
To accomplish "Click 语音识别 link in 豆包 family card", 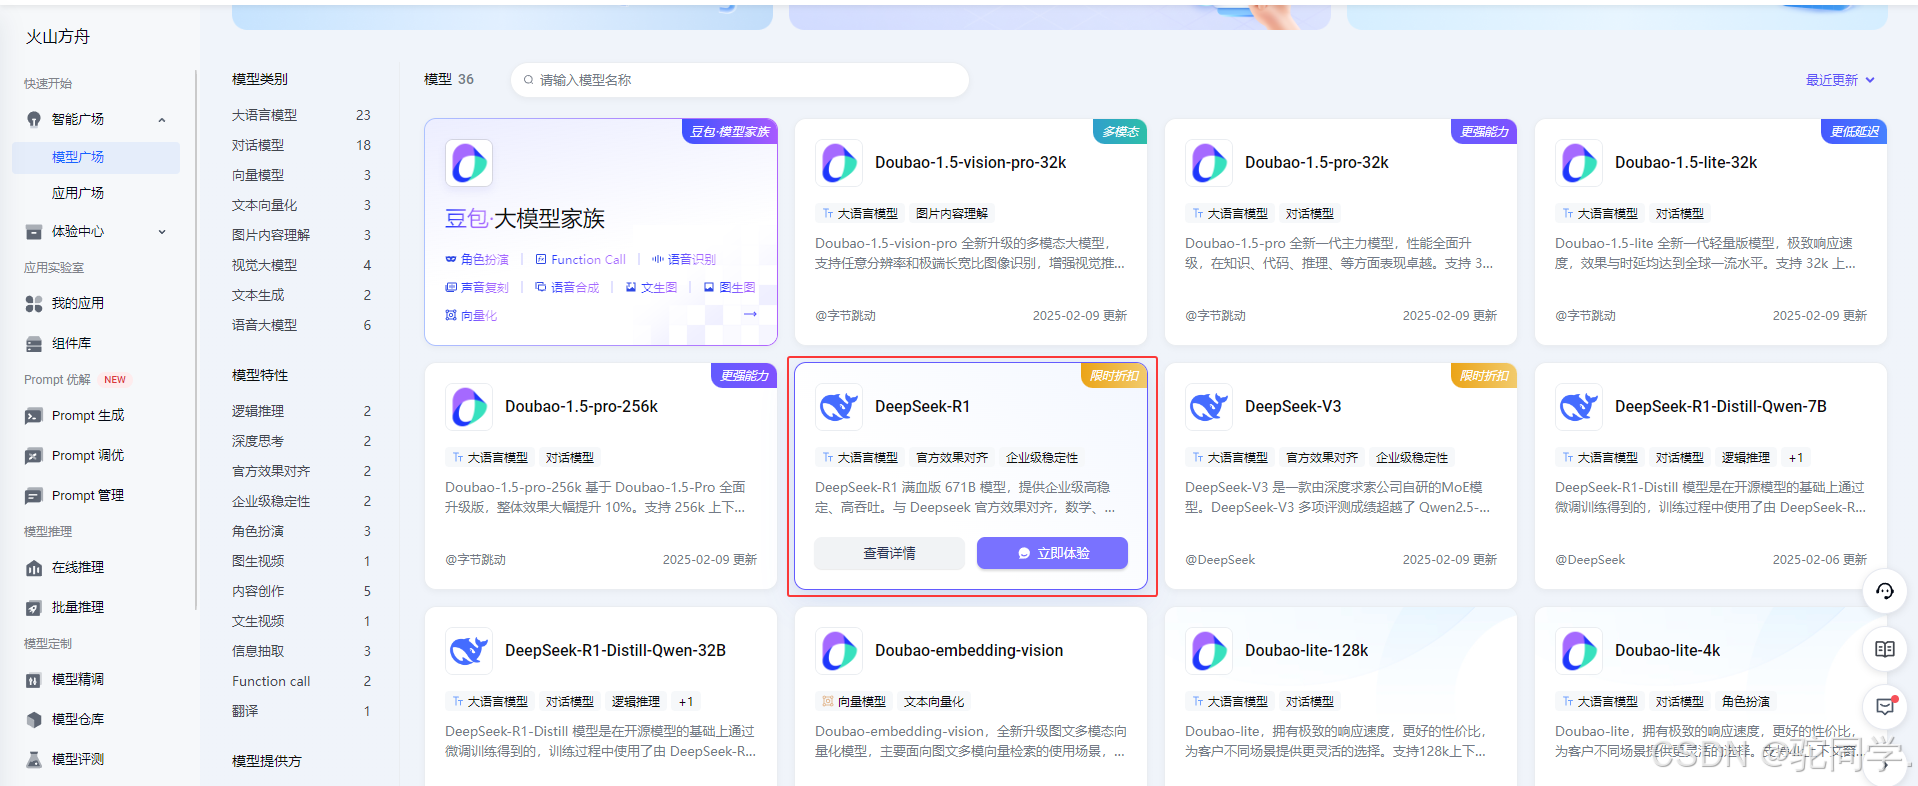I will (x=684, y=259).
